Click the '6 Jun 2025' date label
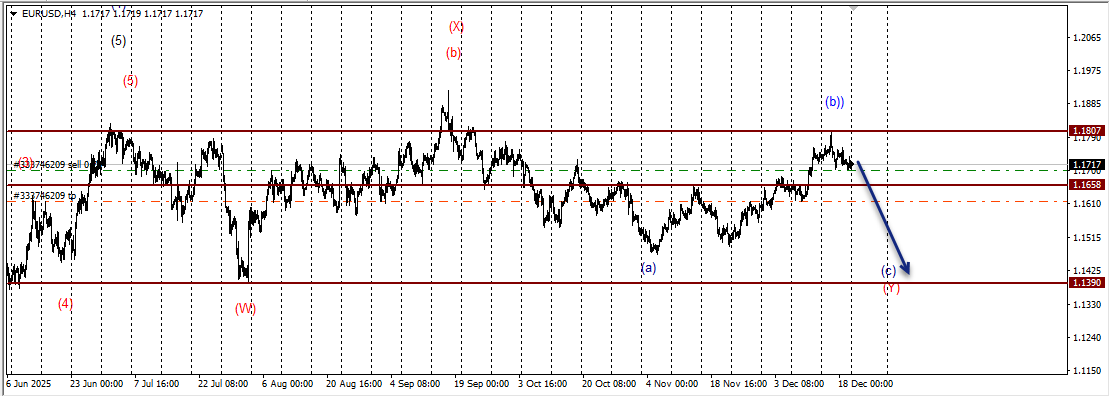Screen dimensions: 1110x396 (28, 383)
